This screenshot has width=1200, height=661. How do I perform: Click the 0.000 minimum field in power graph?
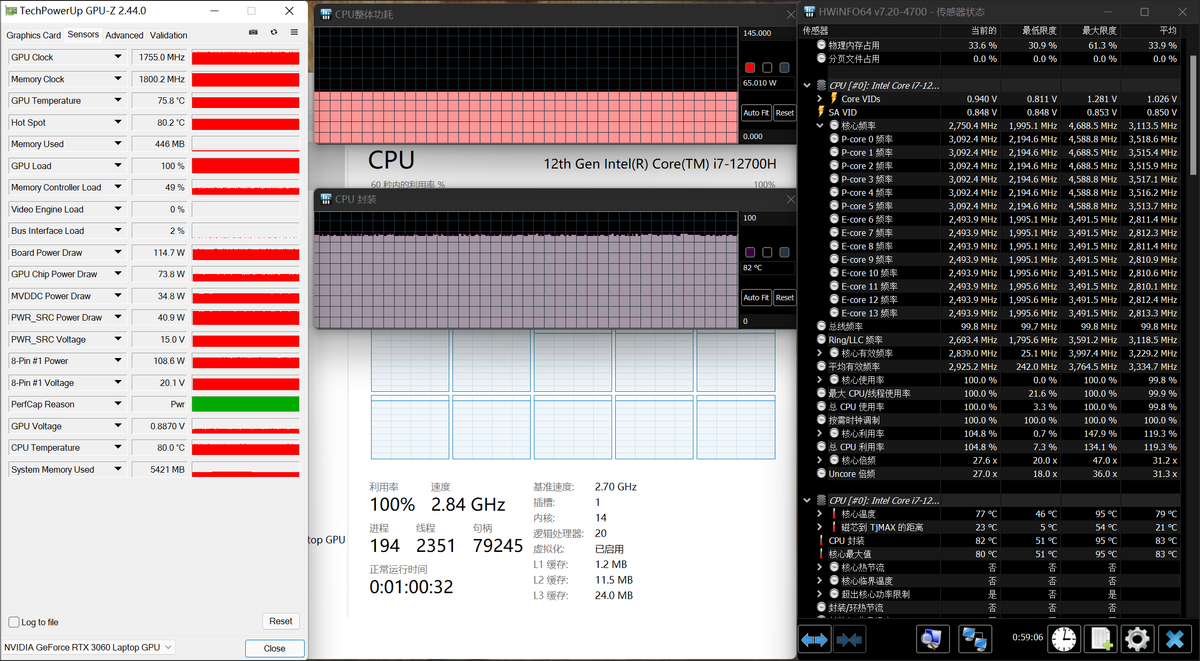[767, 136]
